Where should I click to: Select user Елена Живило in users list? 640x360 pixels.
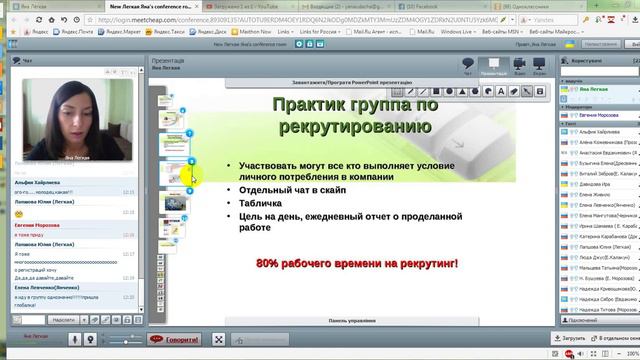pos(600,195)
